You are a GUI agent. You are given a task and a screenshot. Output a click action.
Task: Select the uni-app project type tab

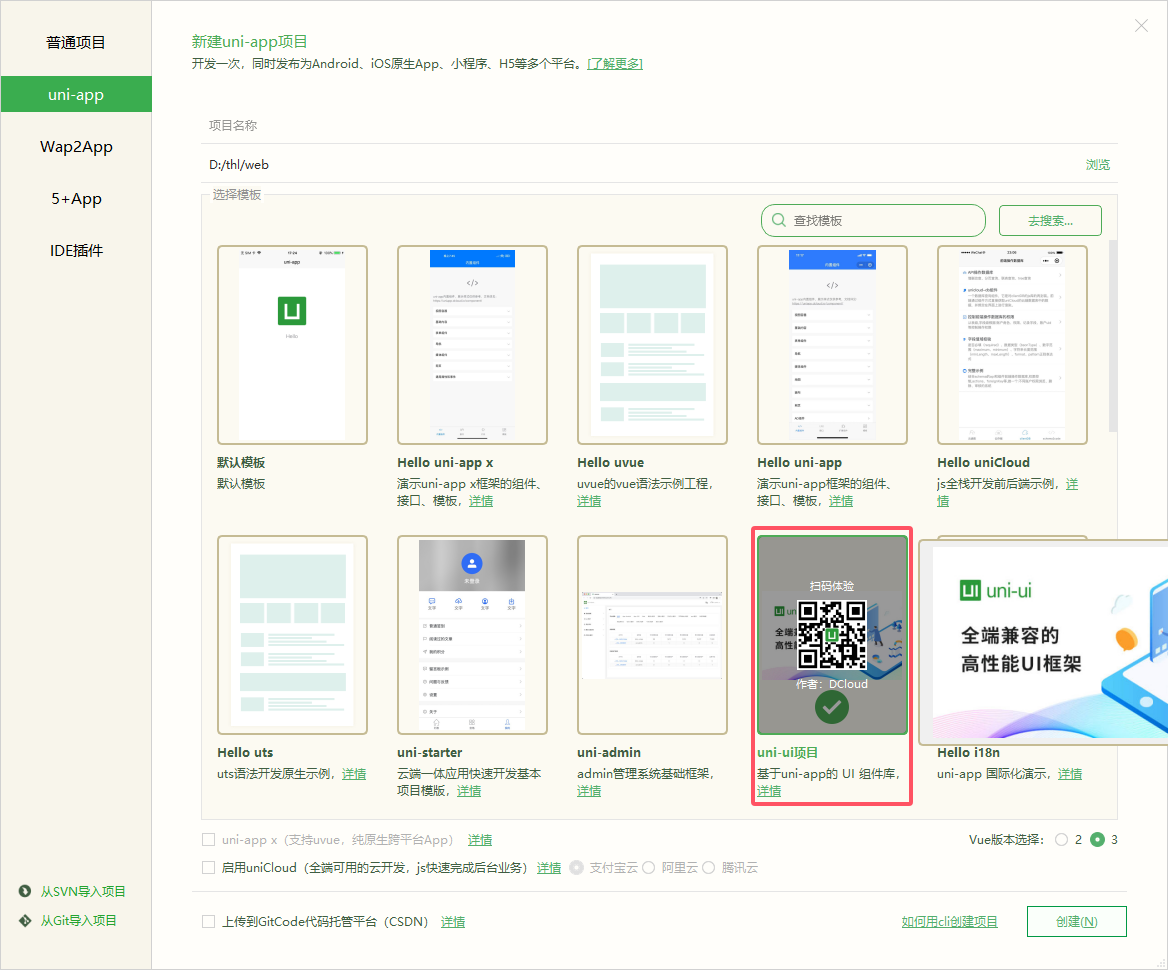point(76,95)
